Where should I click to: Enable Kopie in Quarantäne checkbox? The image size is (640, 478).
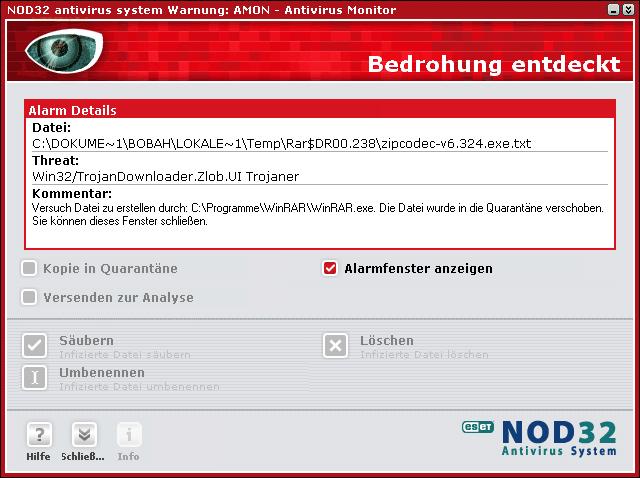pos(29,269)
